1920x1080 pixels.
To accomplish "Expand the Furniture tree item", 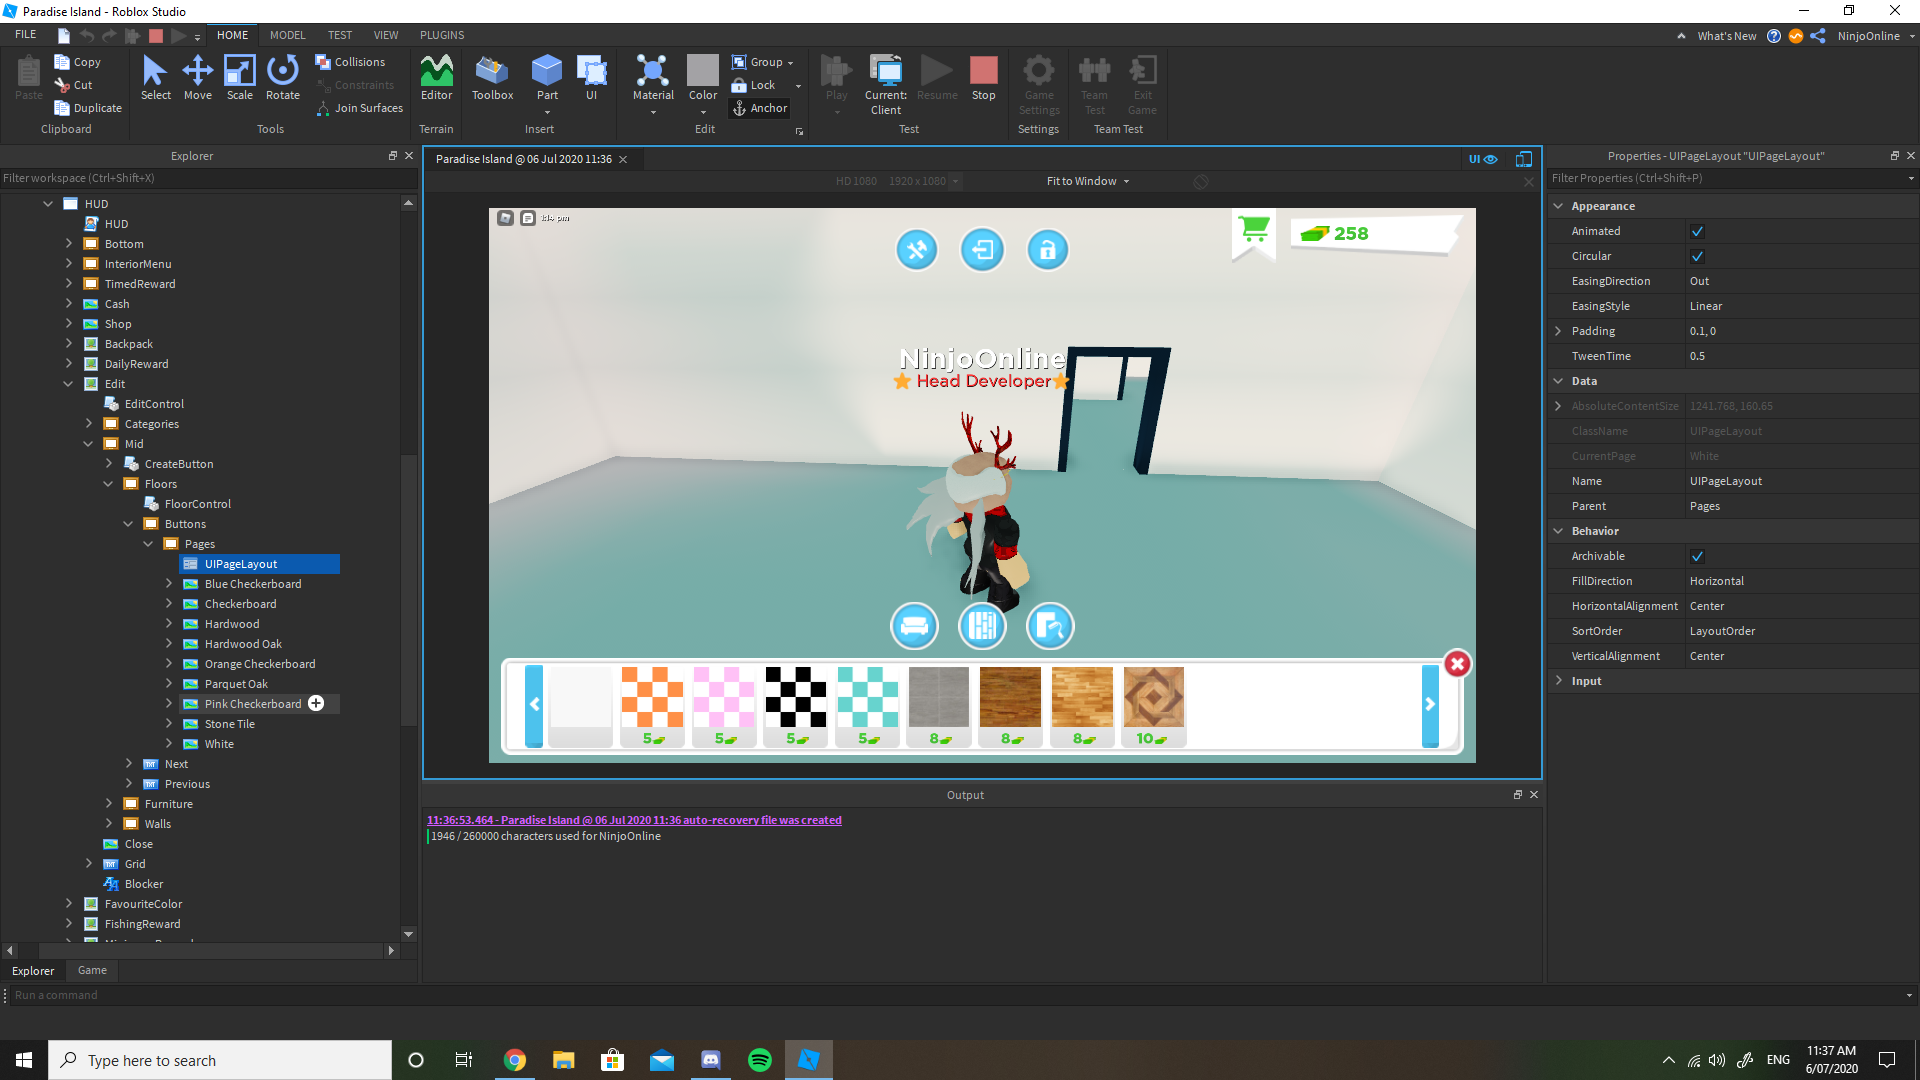I will pyautogui.click(x=109, y=803).
